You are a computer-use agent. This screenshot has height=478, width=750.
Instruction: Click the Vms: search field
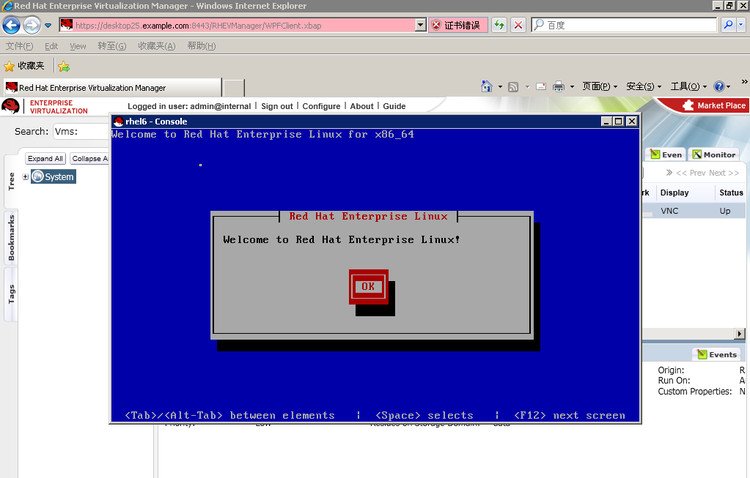coord(81,132)
